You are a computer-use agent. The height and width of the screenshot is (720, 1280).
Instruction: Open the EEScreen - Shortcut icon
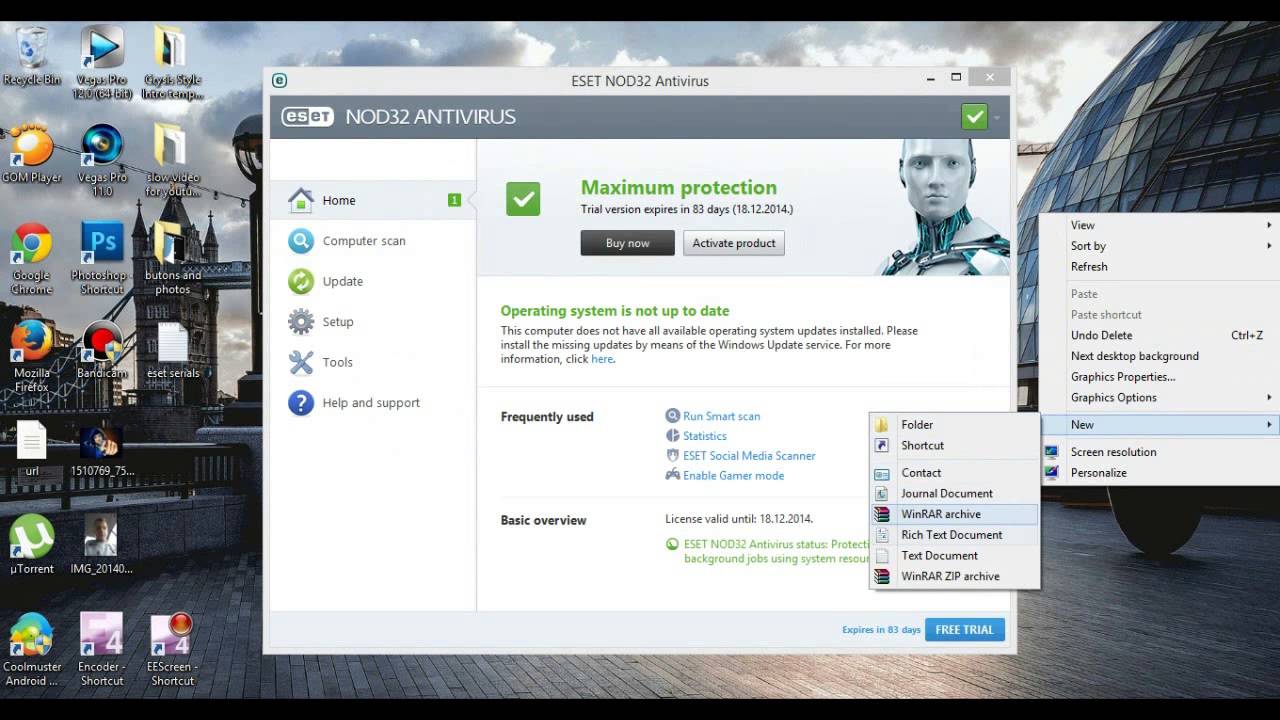[172, 650]
